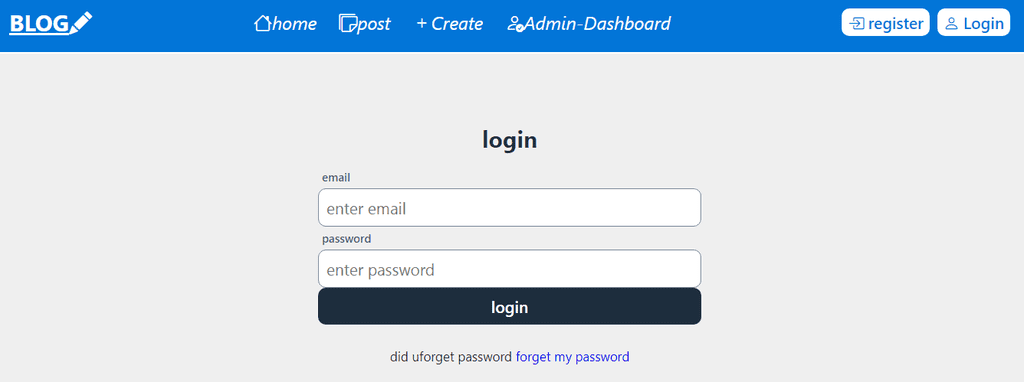Click the person icon in Login button
Viewport: 1024px width, 382px height.
click(x=952, y=24)
